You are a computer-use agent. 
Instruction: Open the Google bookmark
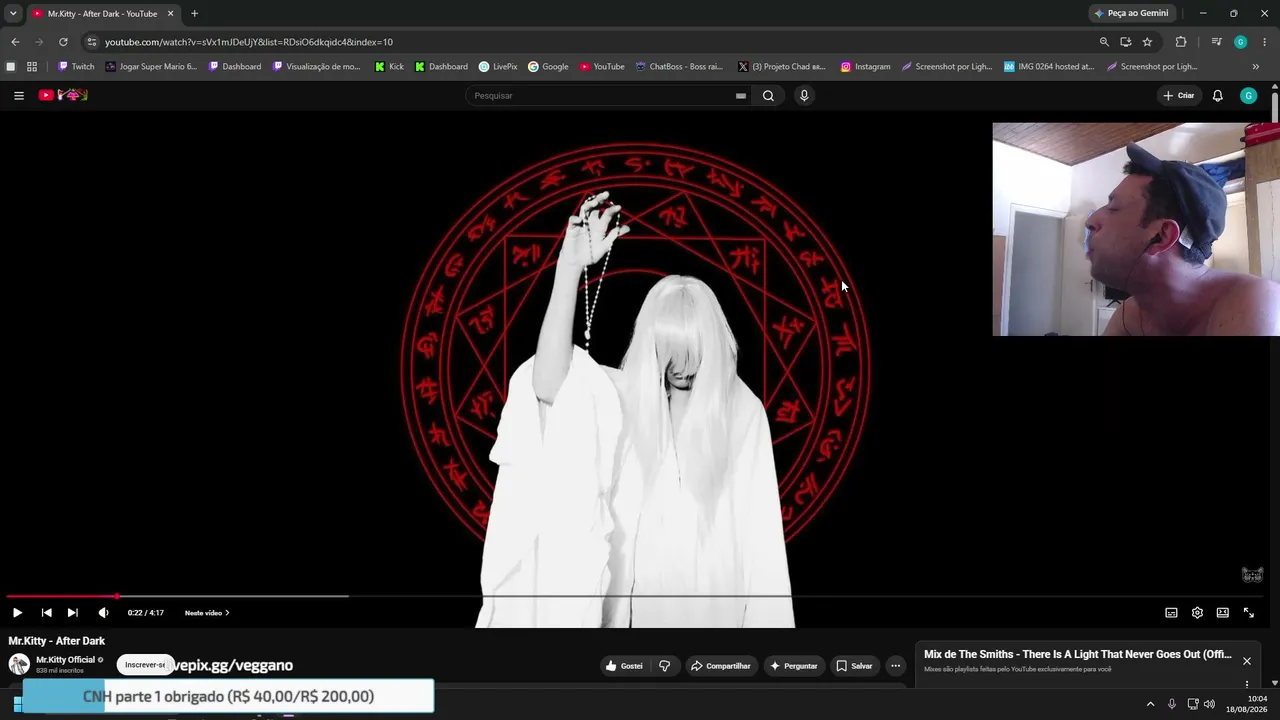pos(548,67)
